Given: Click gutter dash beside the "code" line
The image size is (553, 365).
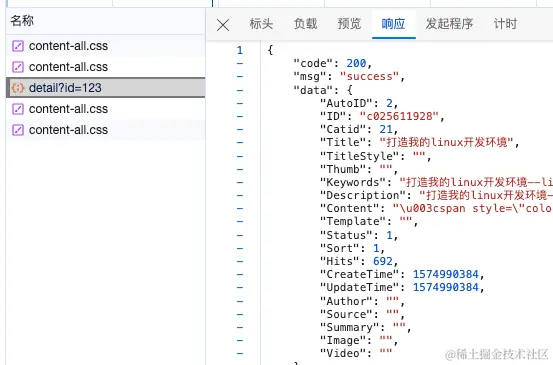Looking at the screenshot, I should (240, 63).
